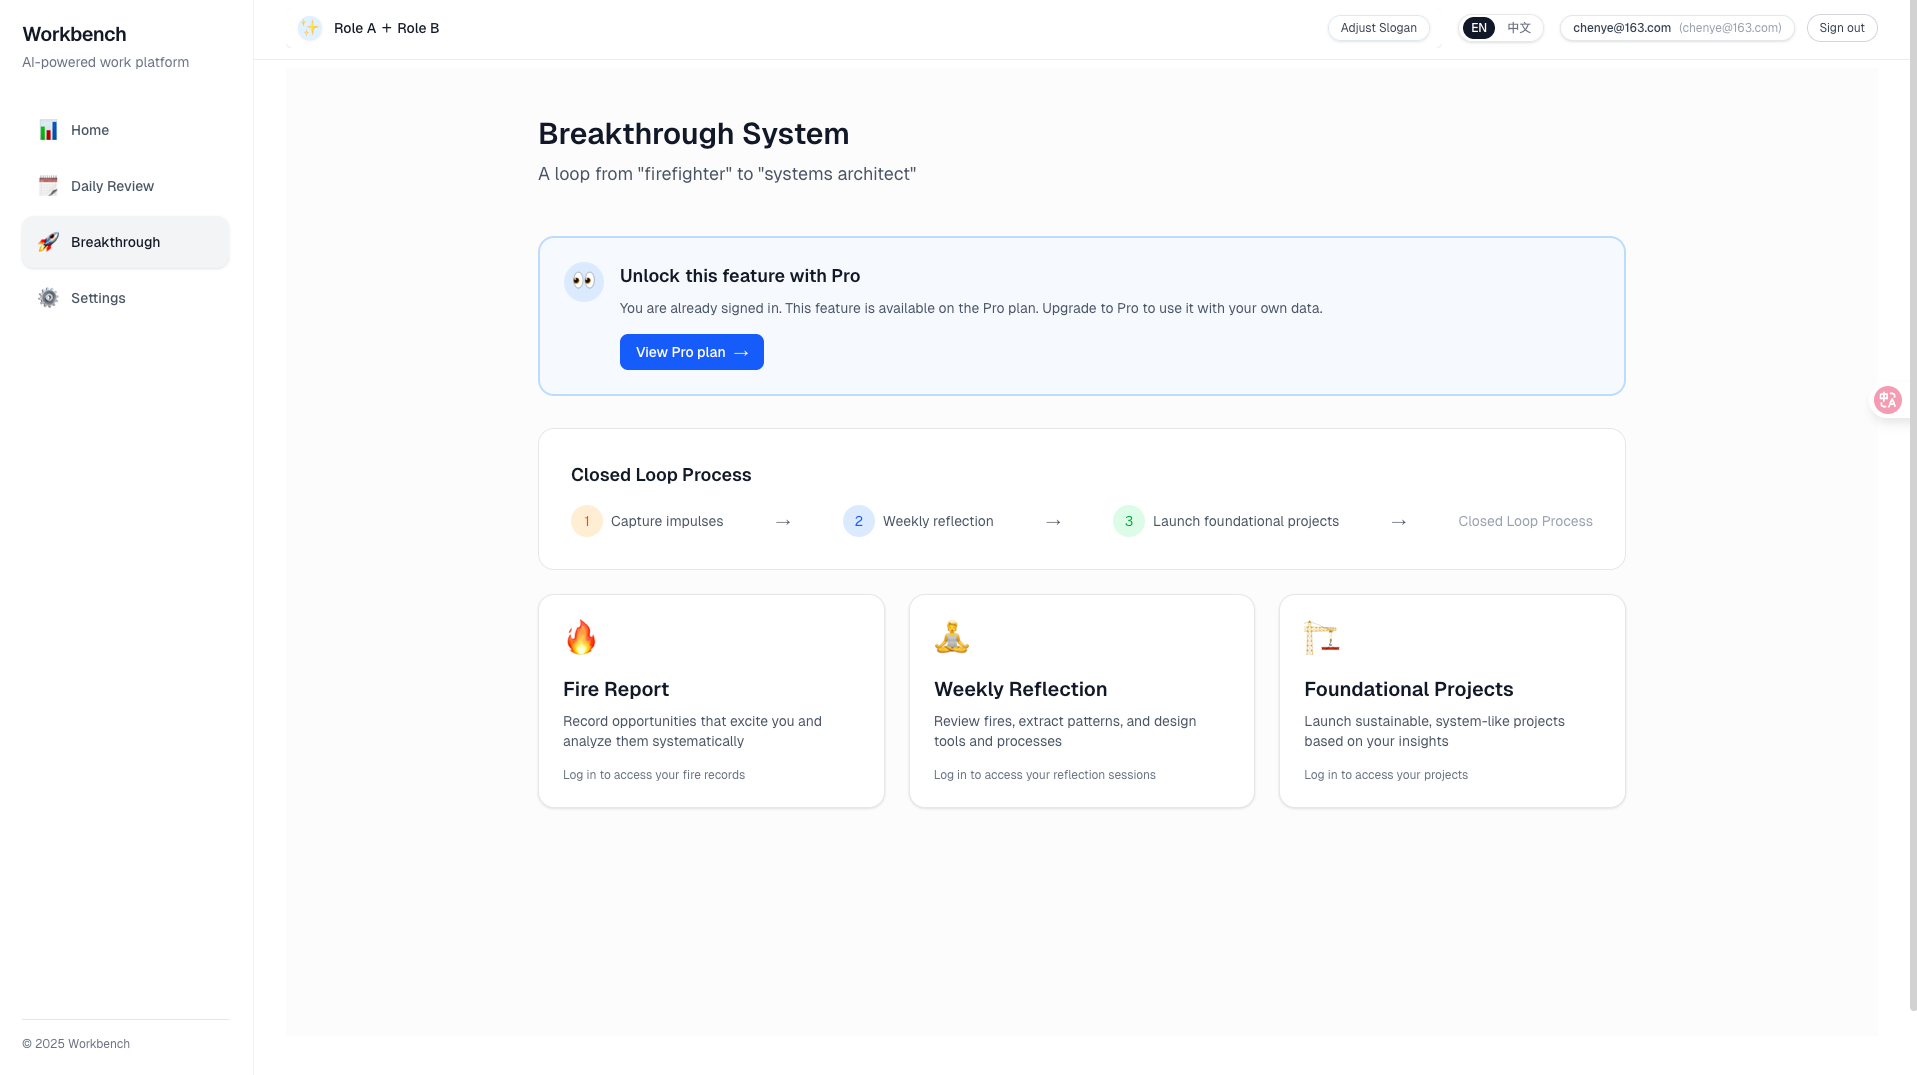The image size is (1917, 1075).
Task: Click the eyes emoji in the Pro banner
Action: 583,281
